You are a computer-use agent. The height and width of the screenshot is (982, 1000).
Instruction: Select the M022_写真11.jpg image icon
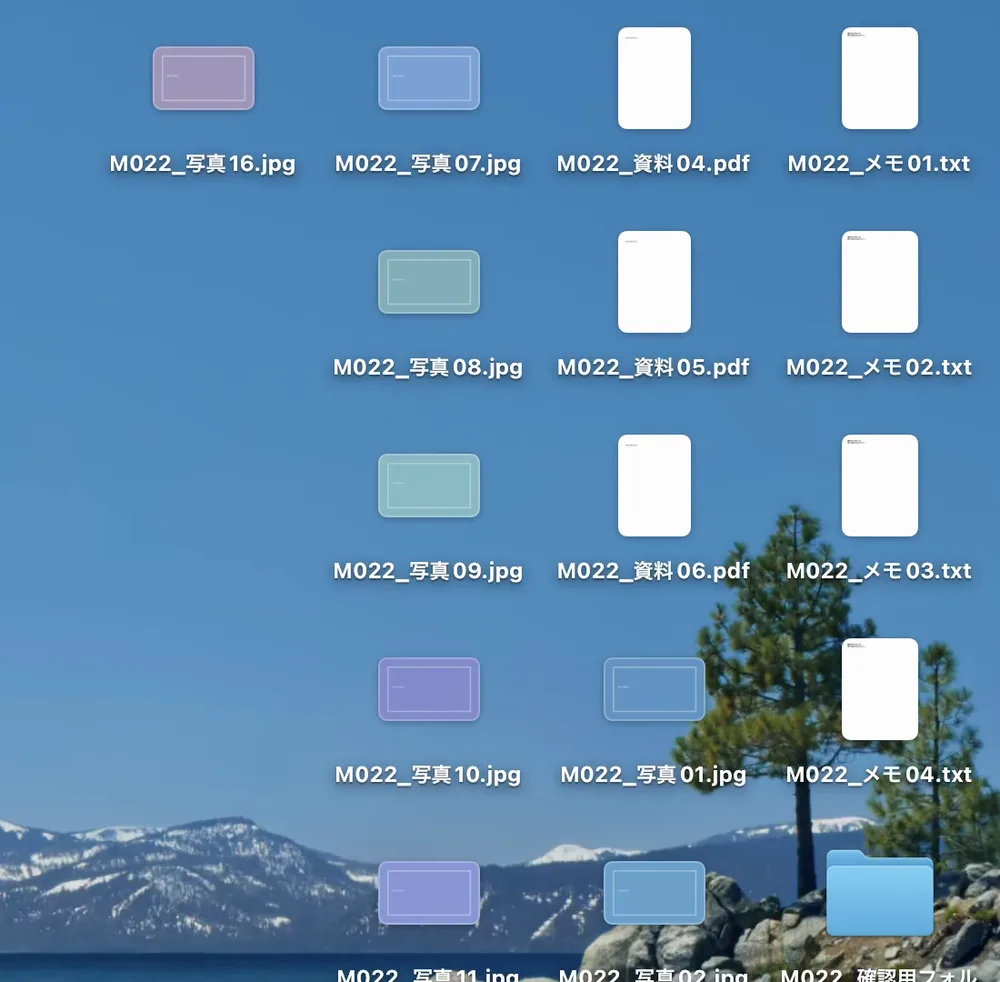tap(429, 893)
